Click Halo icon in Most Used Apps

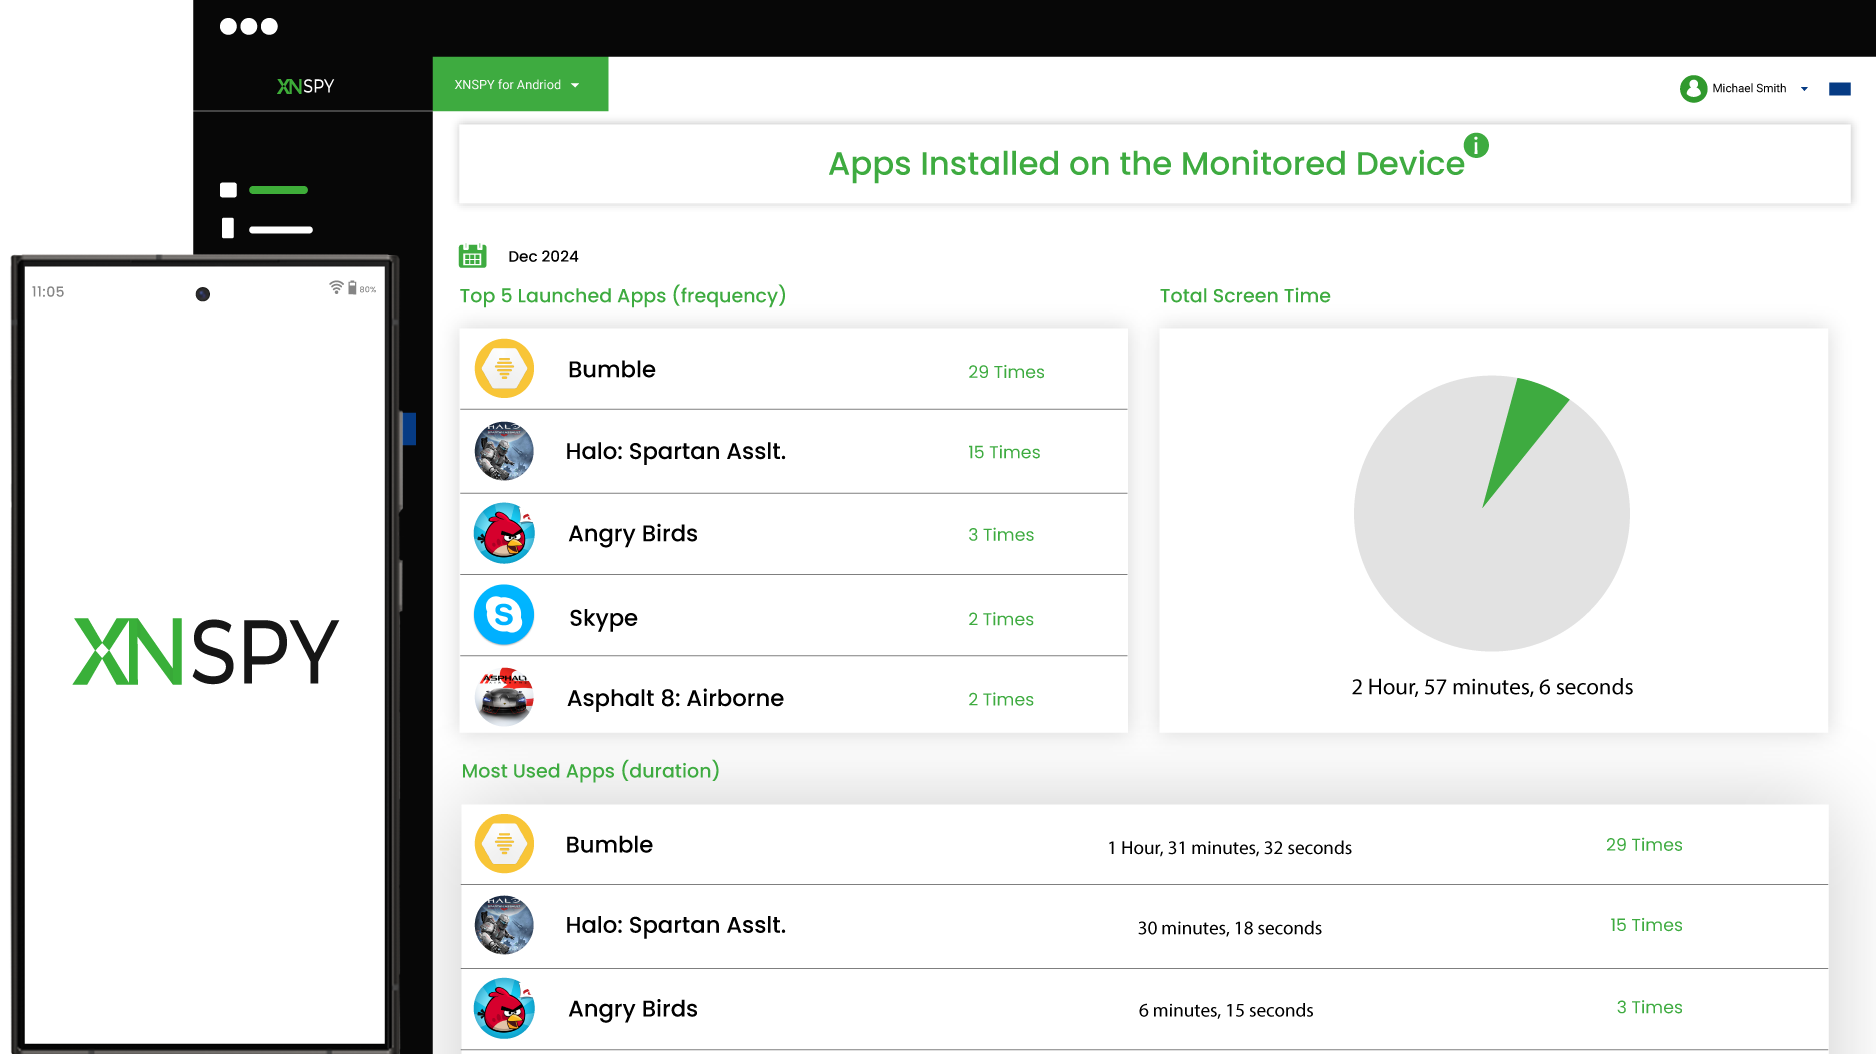click(504, 925)
